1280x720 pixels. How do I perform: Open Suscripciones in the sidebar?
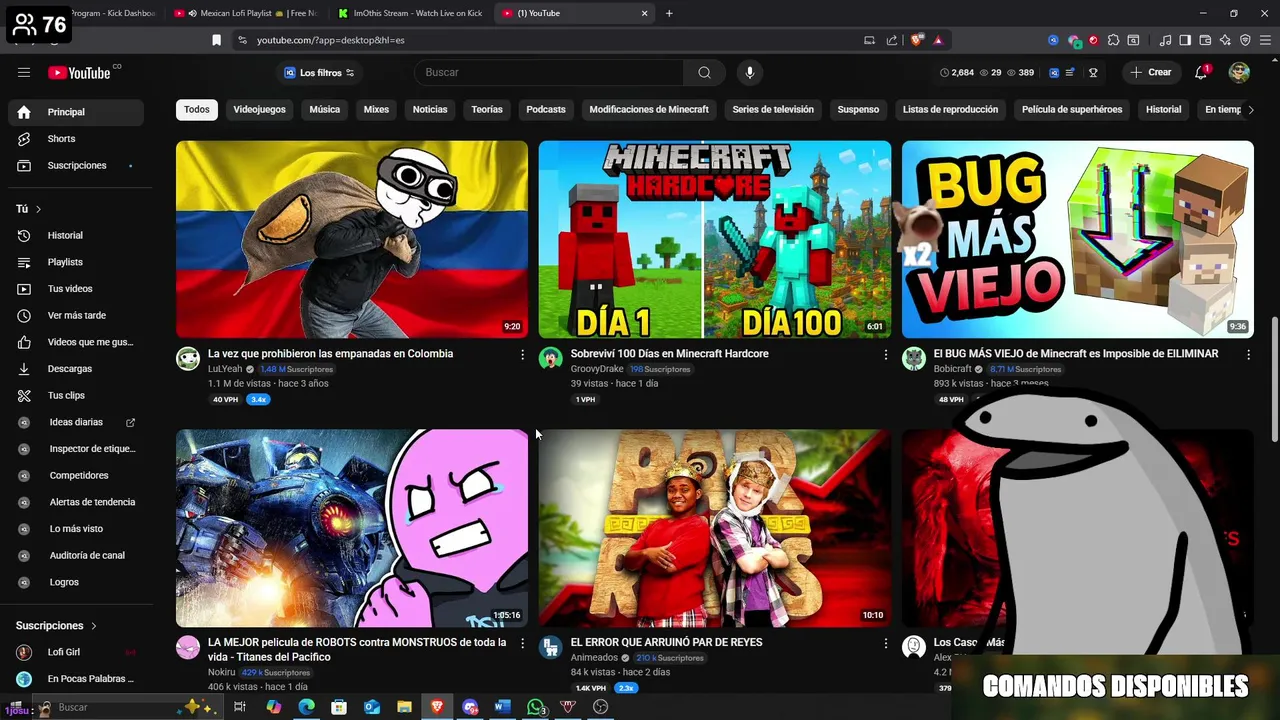(x=76, y=165)
